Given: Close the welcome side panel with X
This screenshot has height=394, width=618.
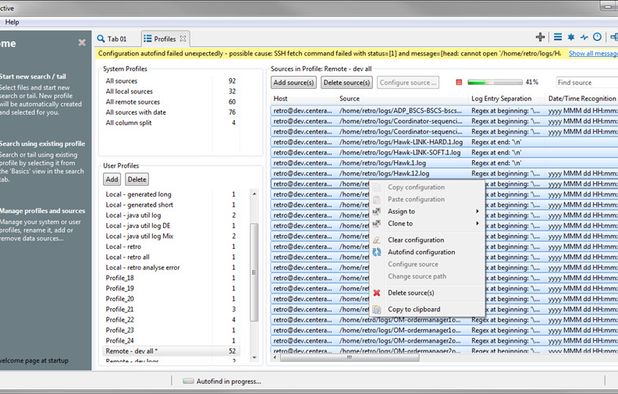Looking at the screenshot, I should click(82, 43).
